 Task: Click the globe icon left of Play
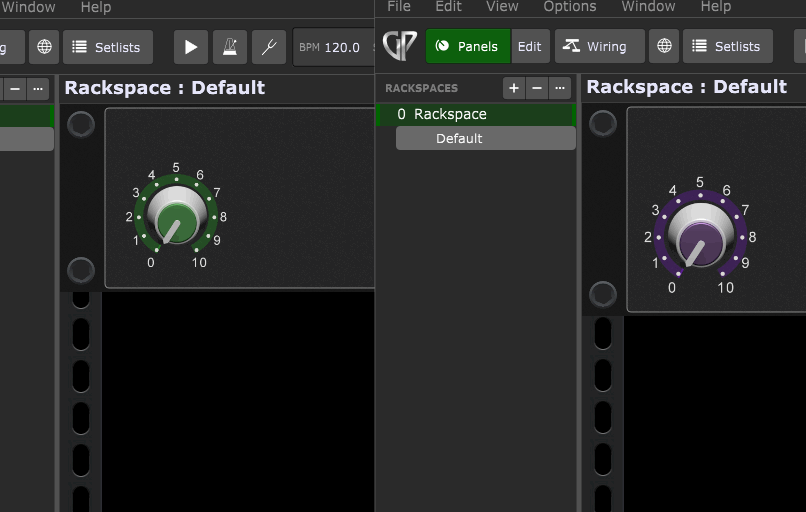43,47
